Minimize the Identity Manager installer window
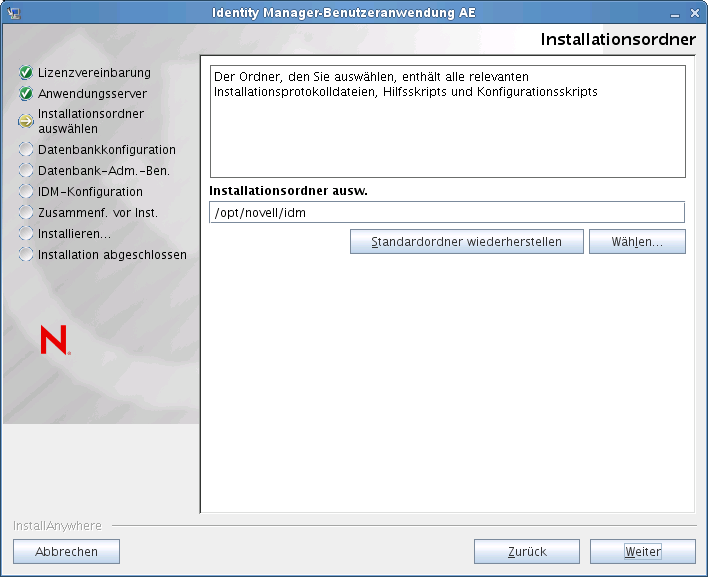The image size is (708, 577). (x=675, y=14)
